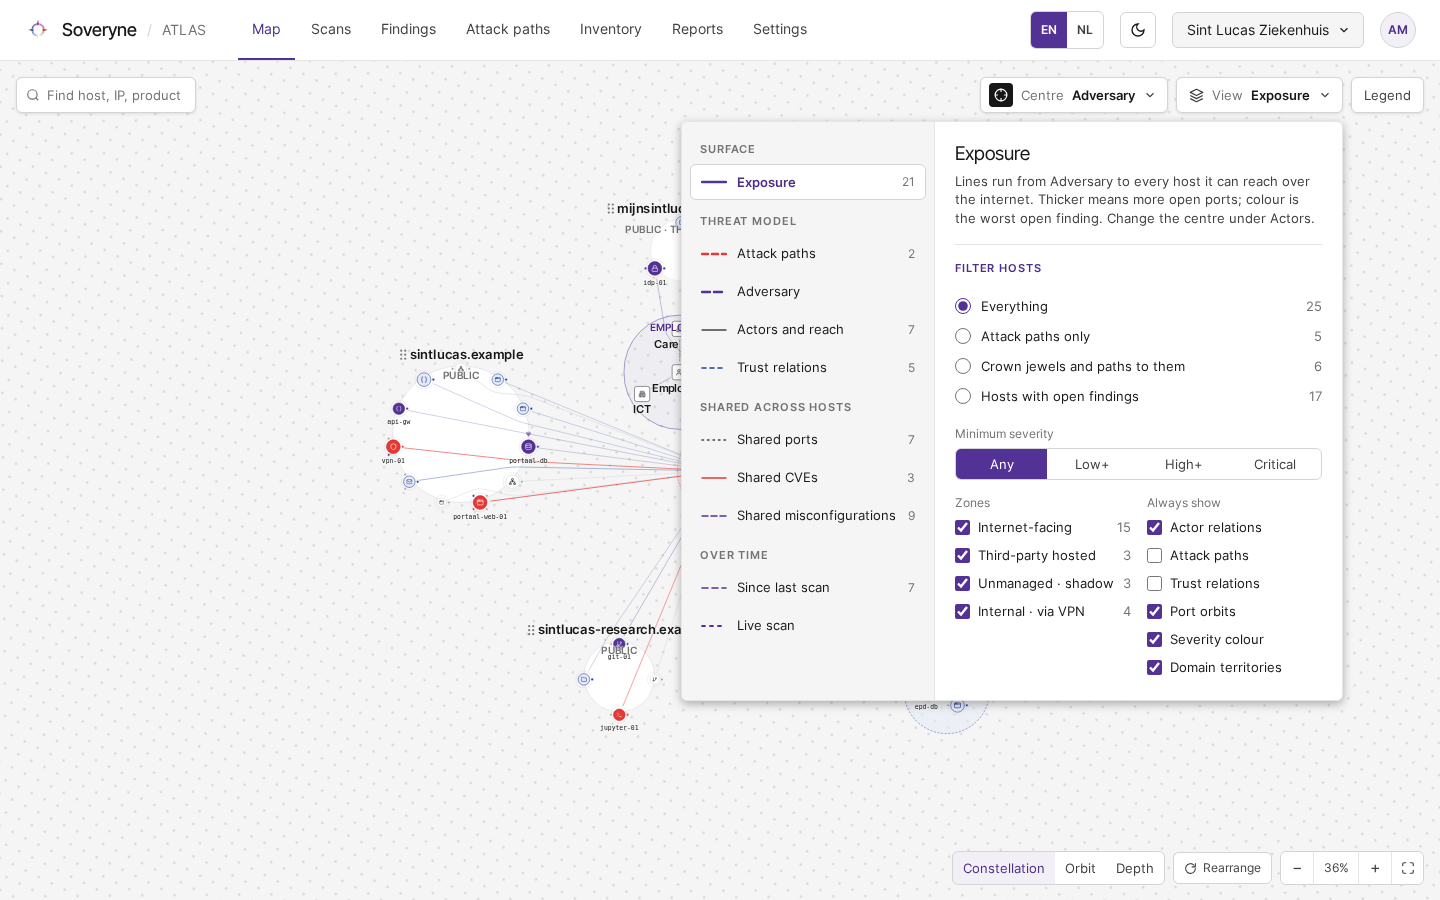Open the Legend panel

tap(1387, 95)
